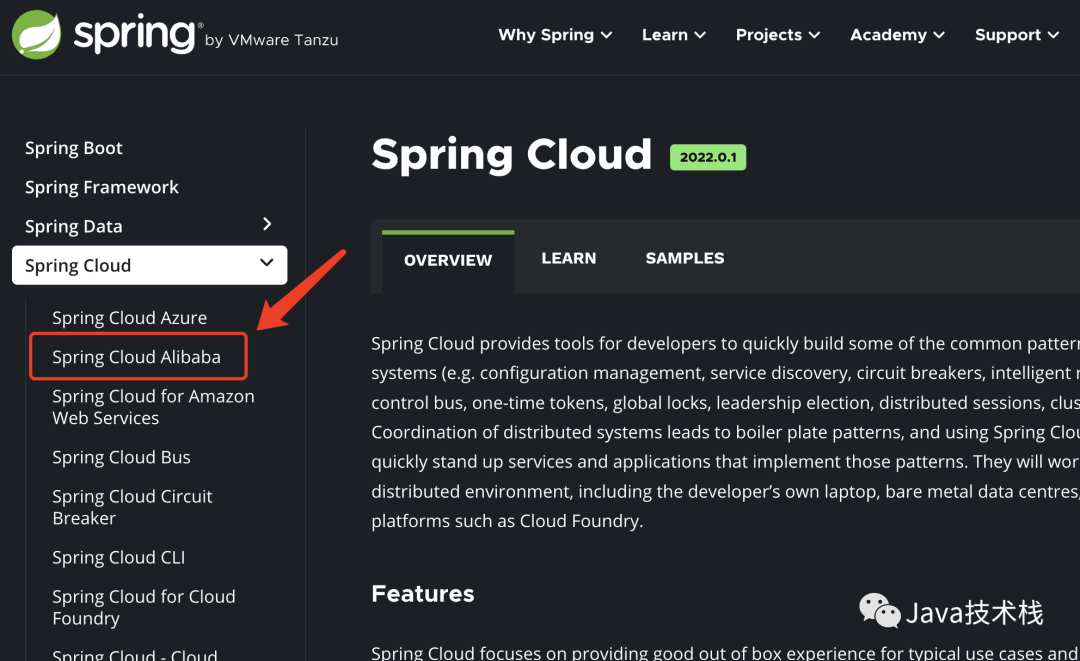Click the Features heading
The image size is (1080, 661).
423,594
